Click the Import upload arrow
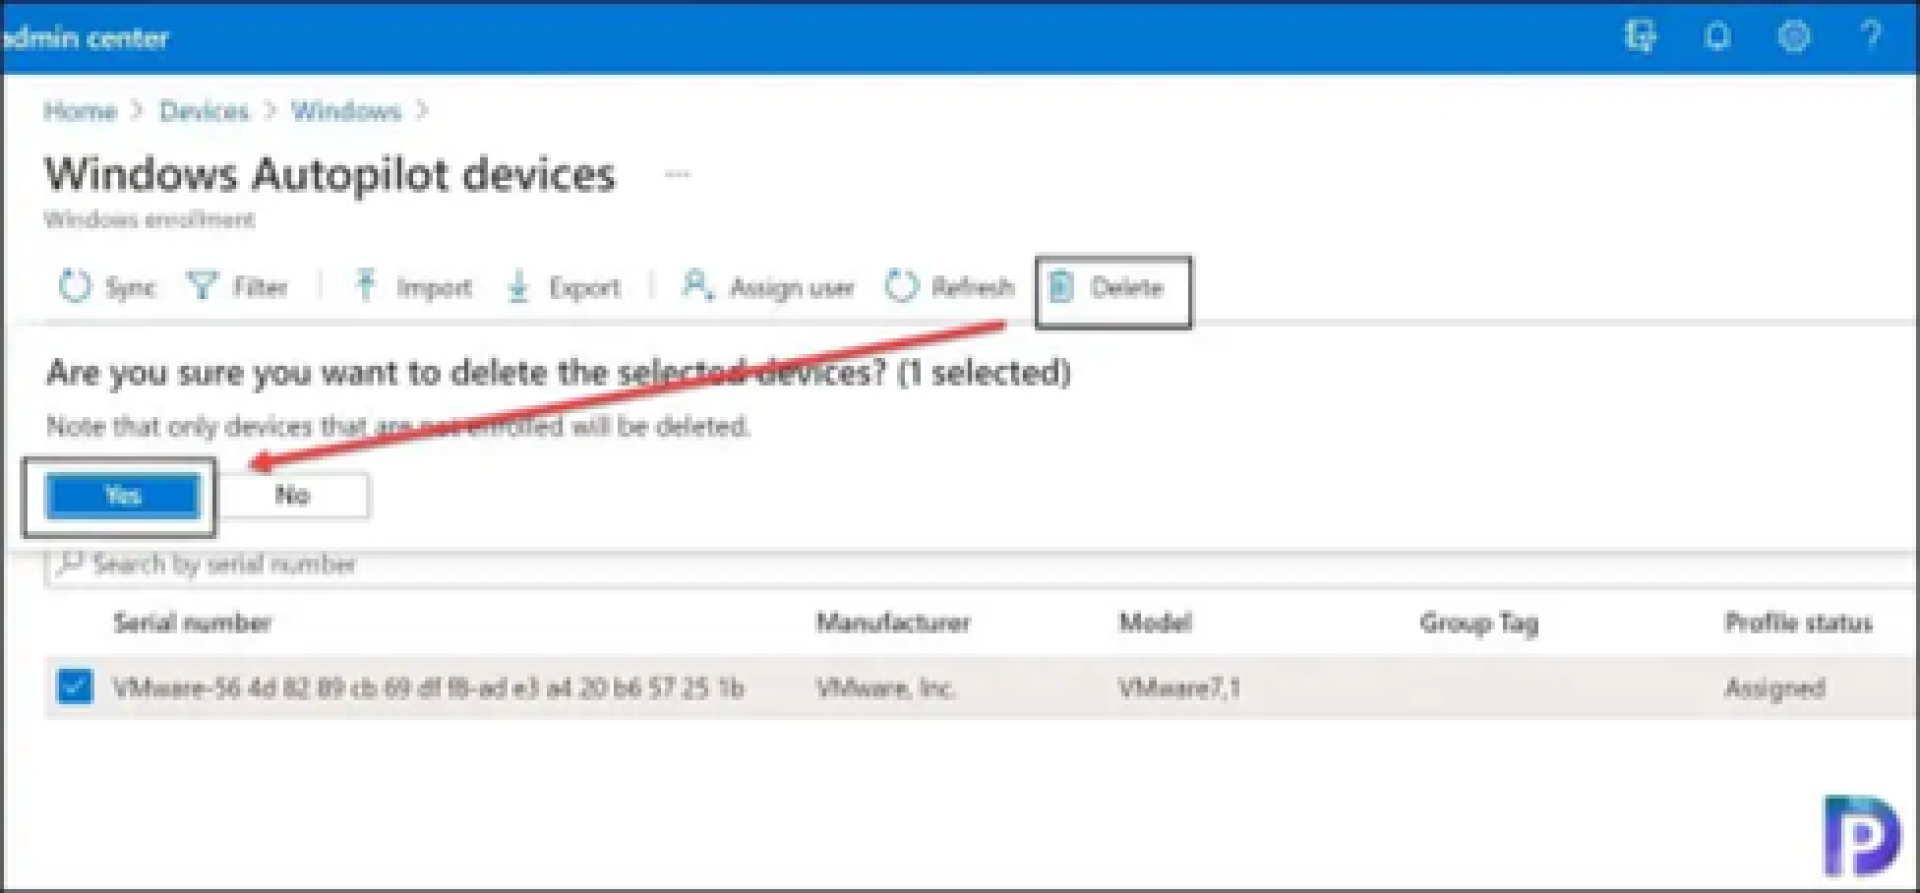The width and height of the screenshot is (1920, 893). [x=365, y=287]
